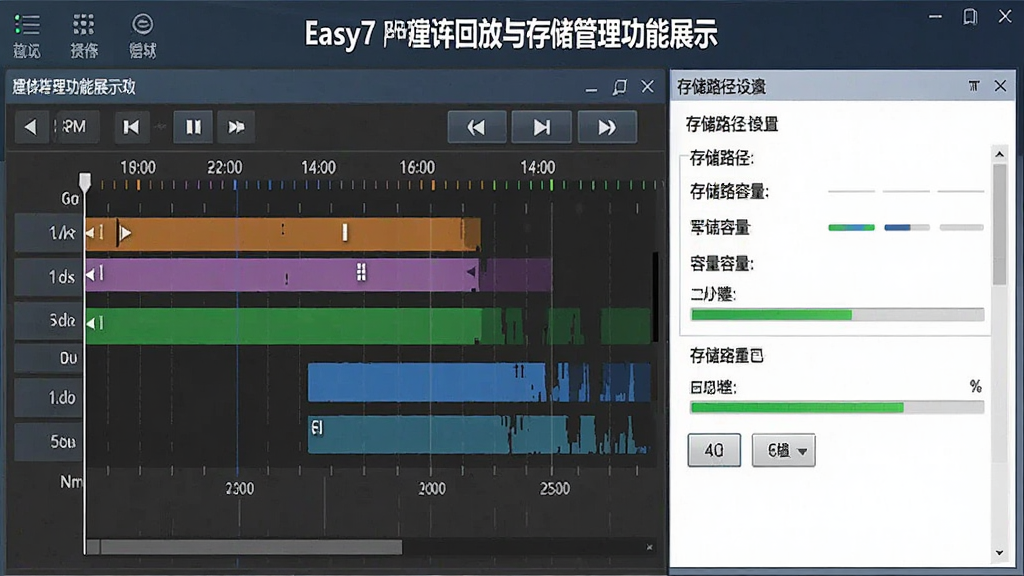Click the 存储路径: label
The height and width of the screenshot is (576, 1024).
coord(722,158)
